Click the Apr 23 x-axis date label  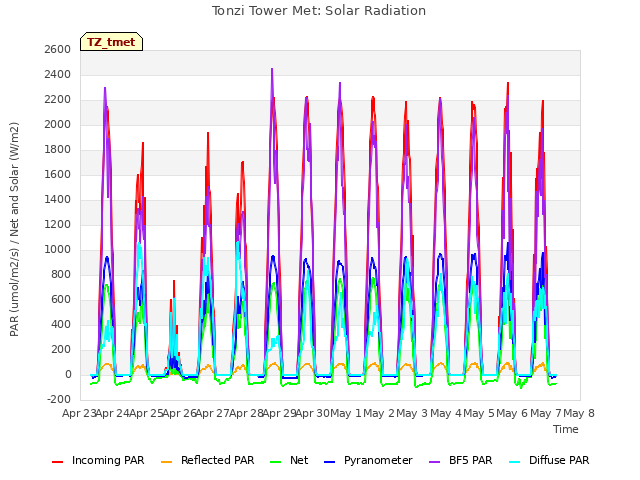pos(79,413)
